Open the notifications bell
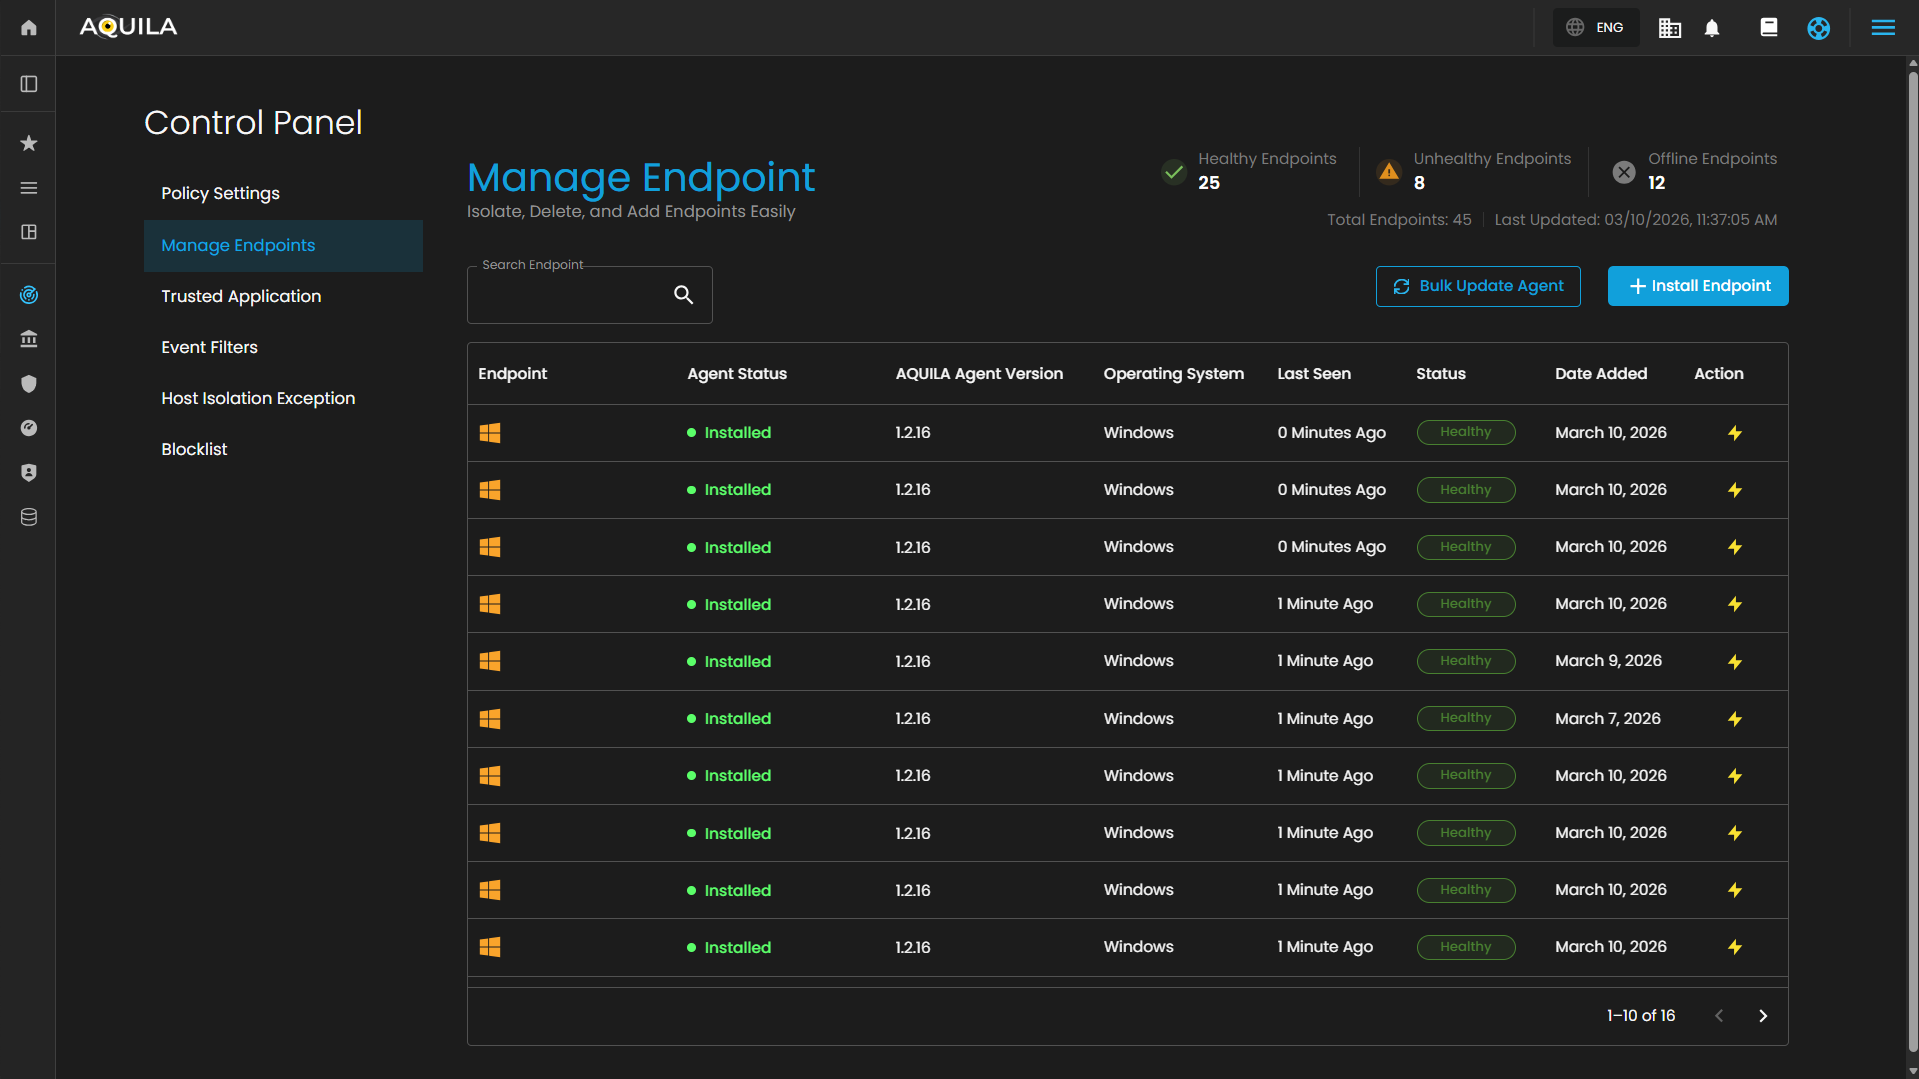Image resolution: width=1919 pixels, height=1079 pixels. tap(1712, 28)
